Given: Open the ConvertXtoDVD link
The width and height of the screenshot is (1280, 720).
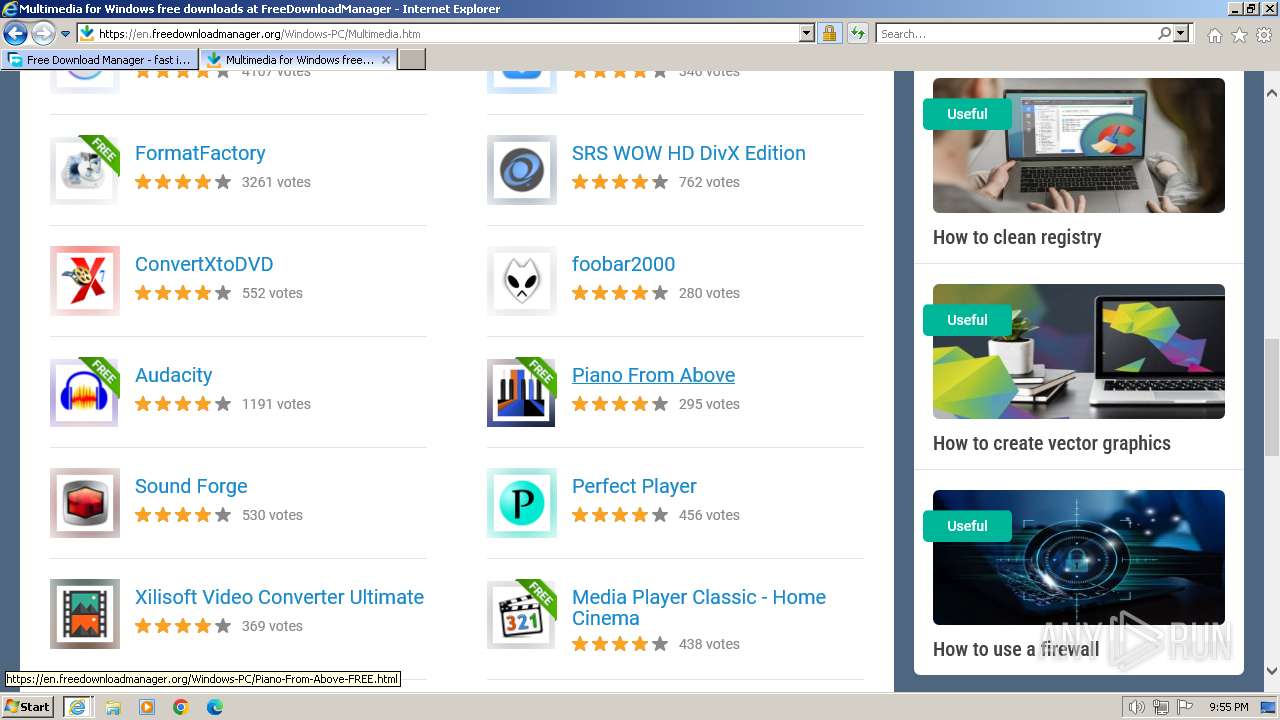Looking at the screenshot, I should pyautogui.click(x=204, y=264).
